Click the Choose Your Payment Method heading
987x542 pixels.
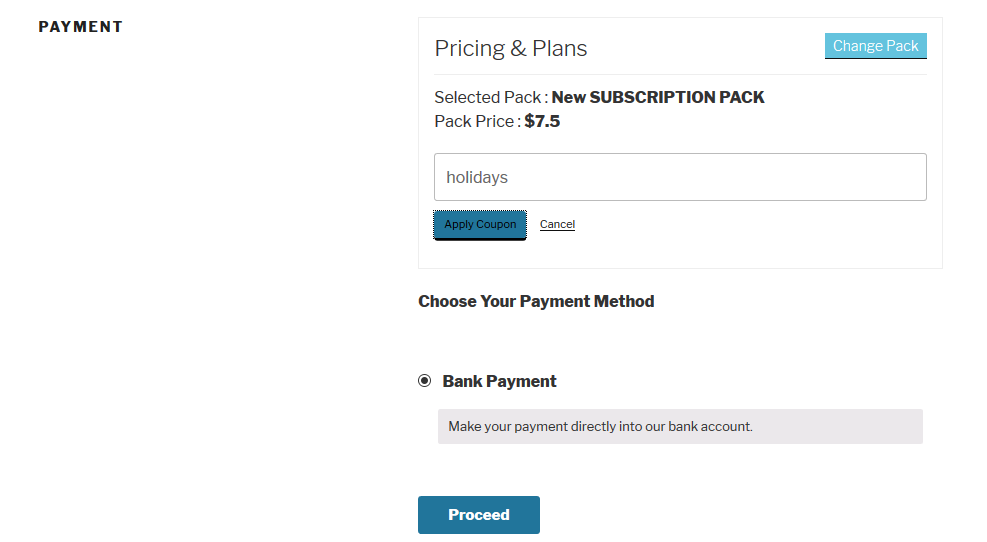(536, 301)
